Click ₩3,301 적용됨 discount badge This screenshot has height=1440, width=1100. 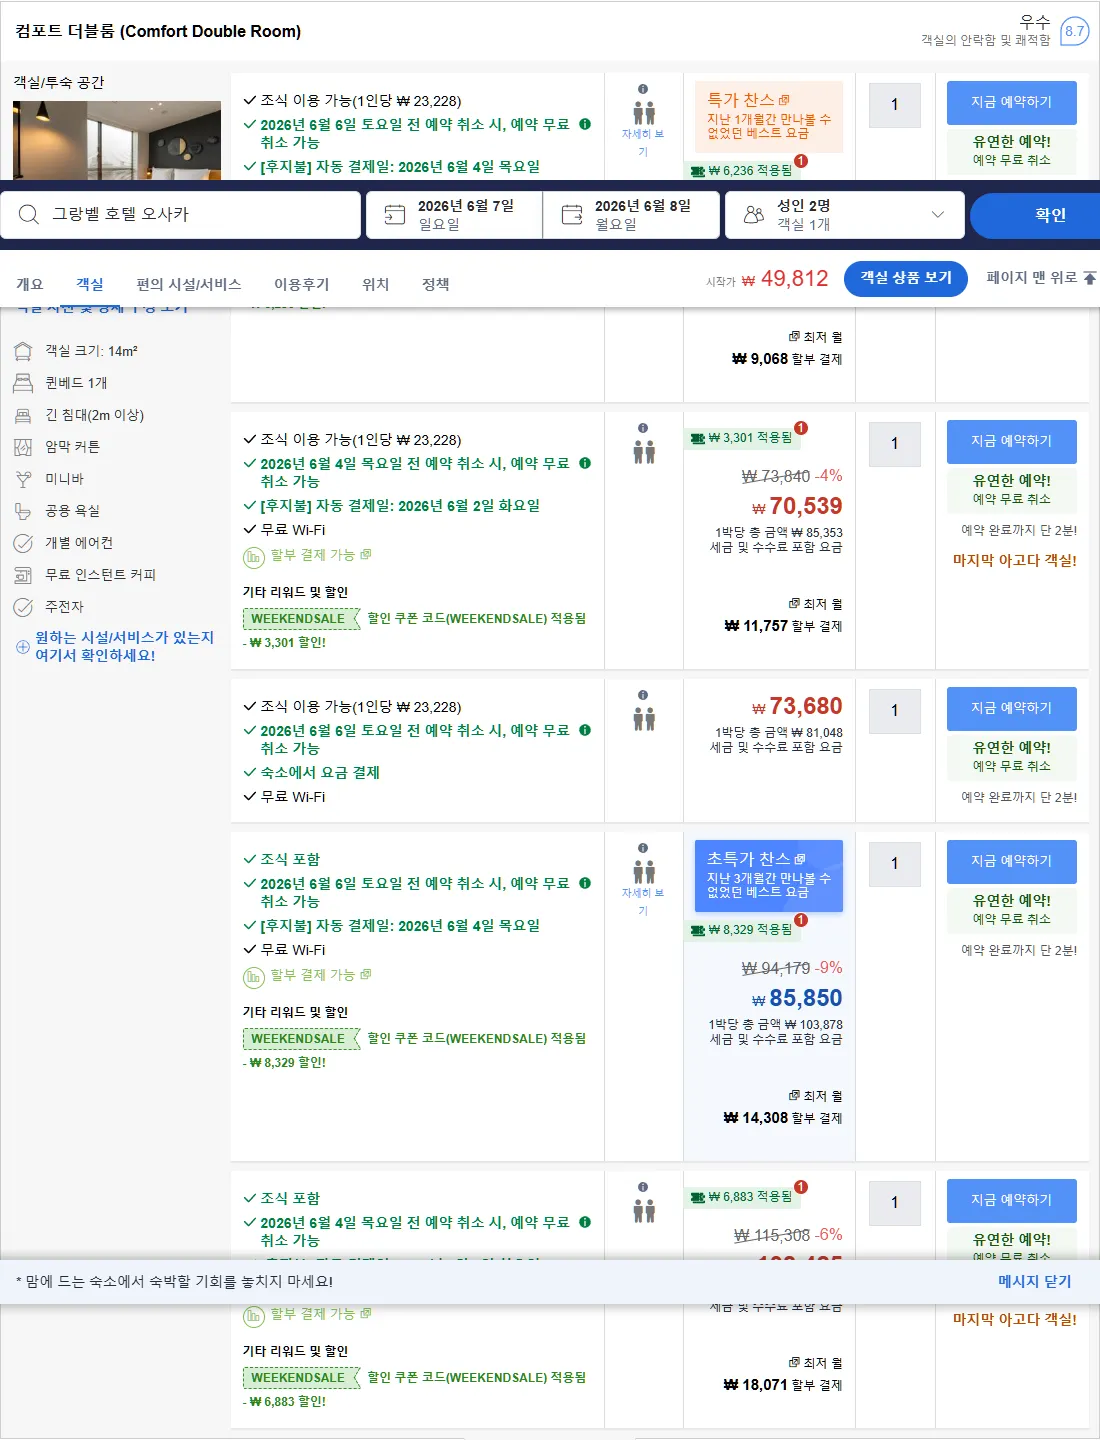(x=743, y=437)
